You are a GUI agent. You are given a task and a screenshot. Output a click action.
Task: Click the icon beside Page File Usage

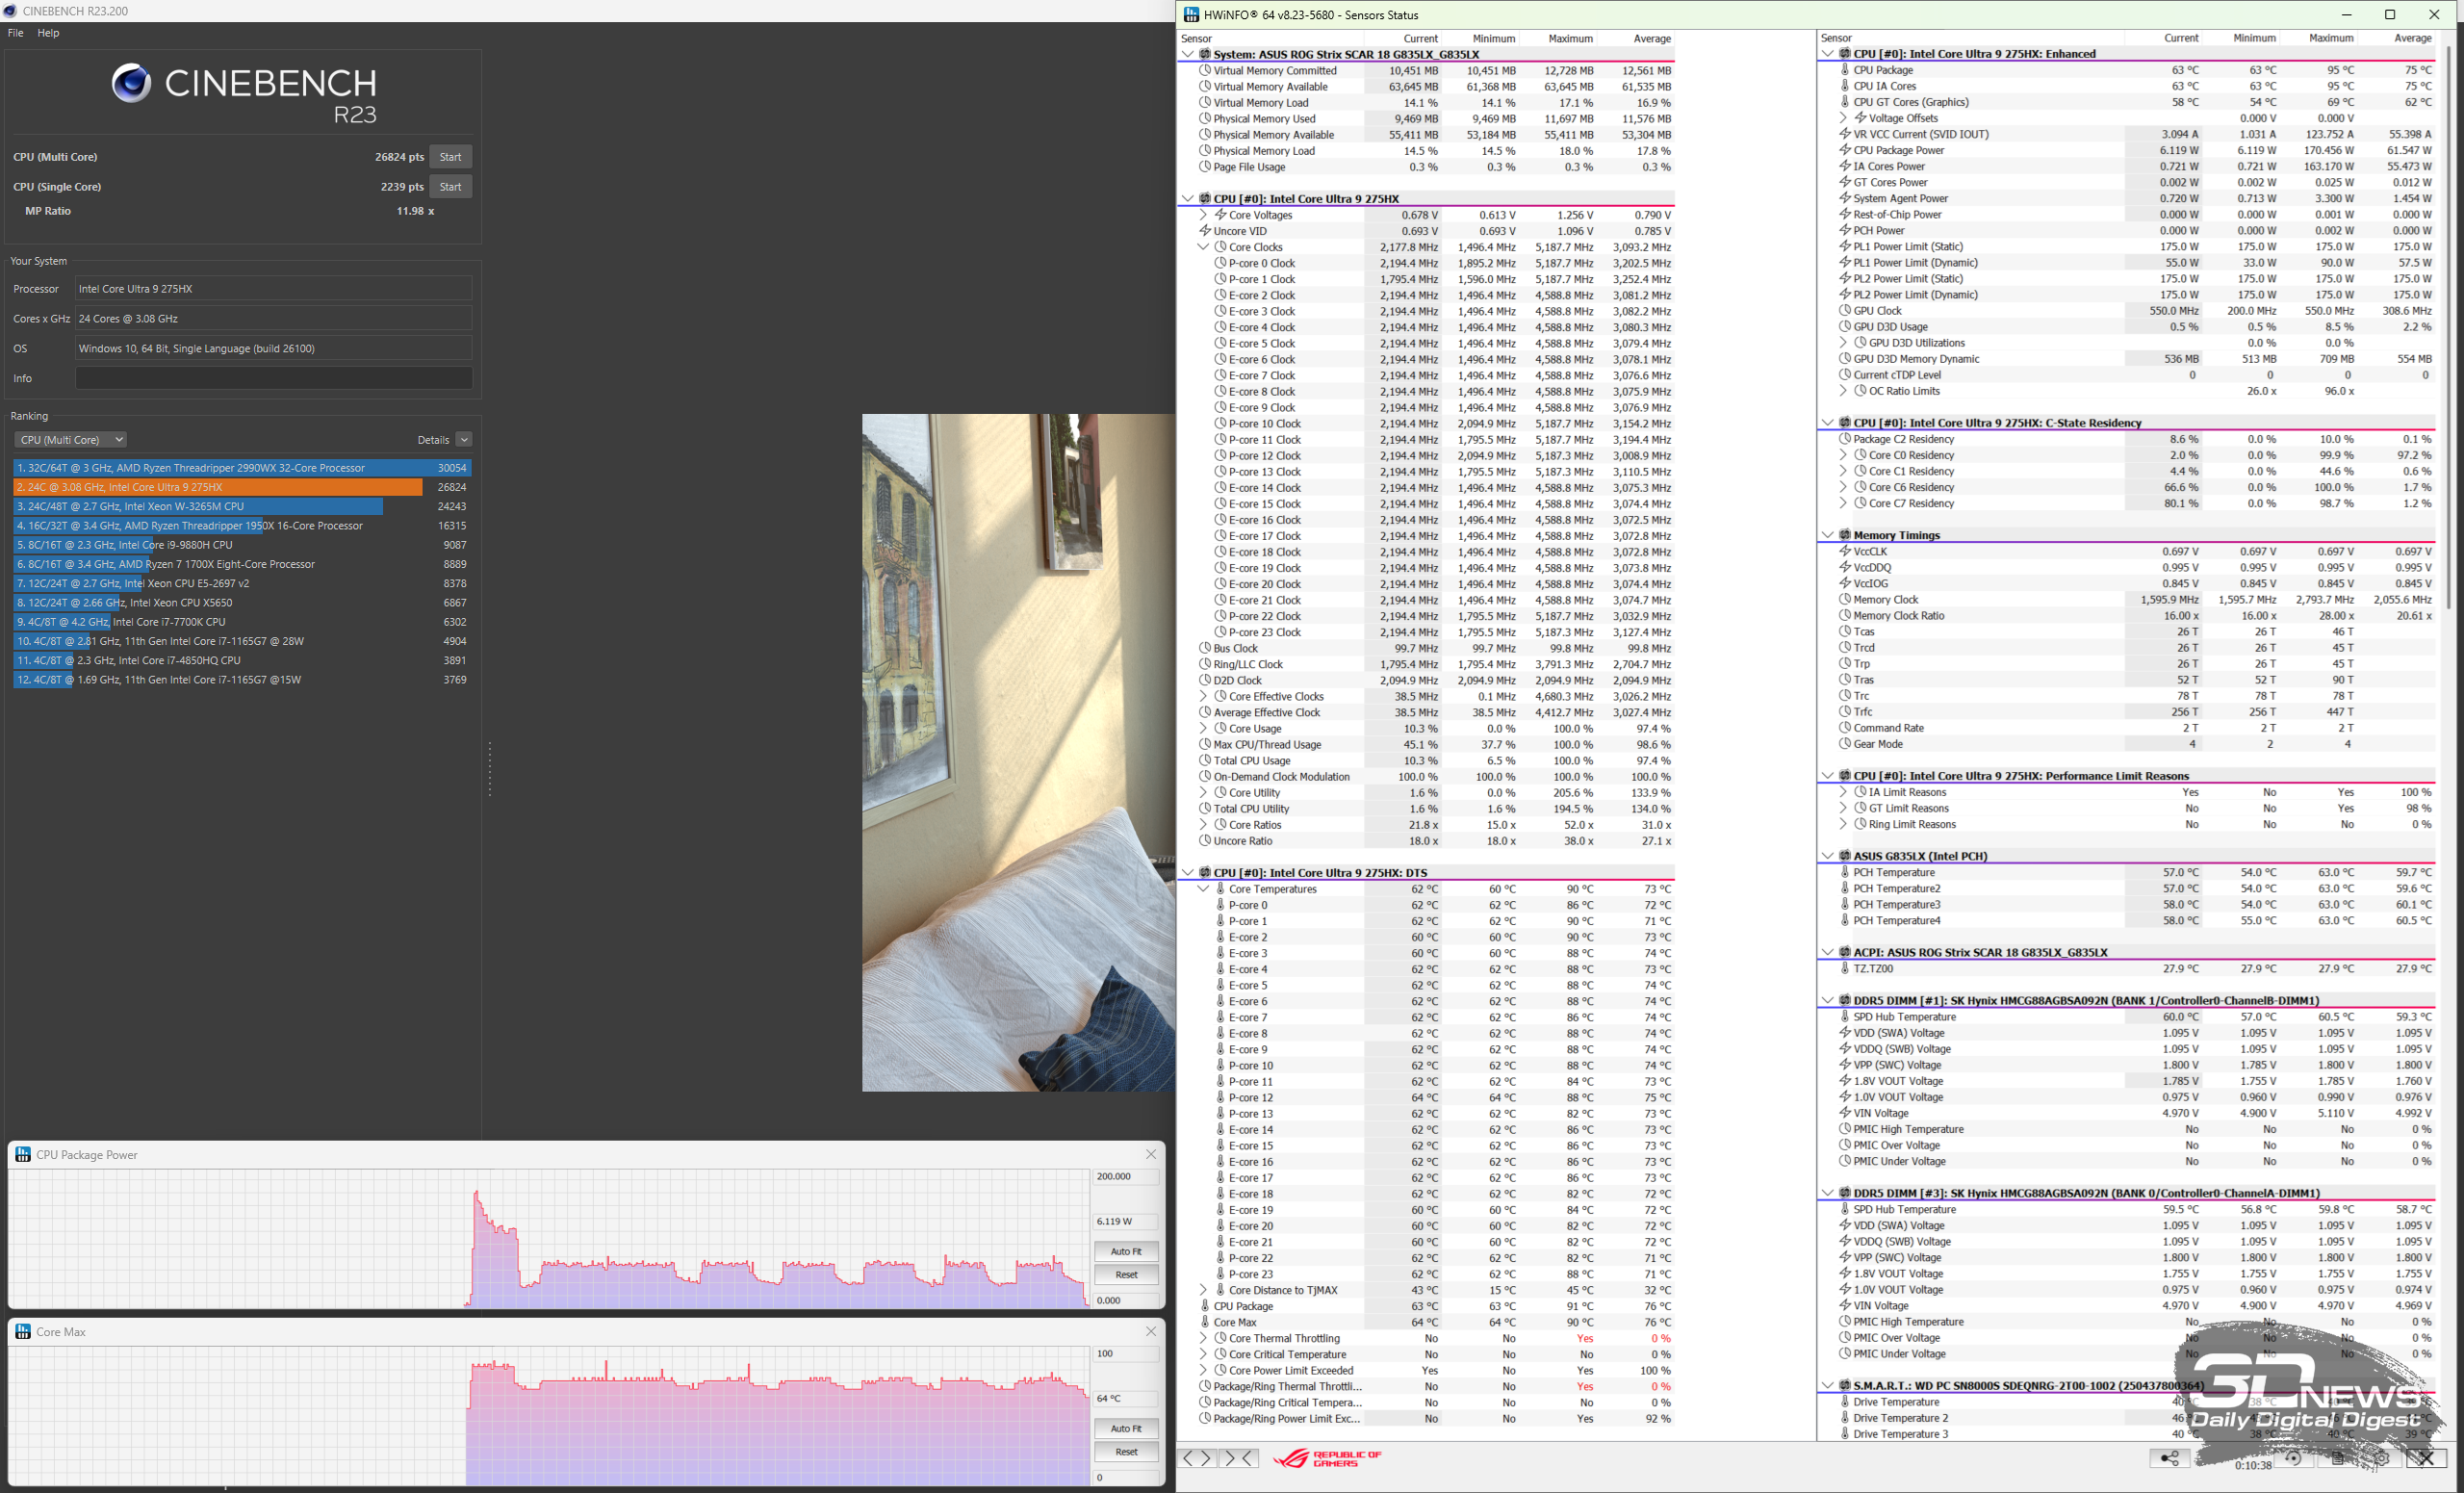click(x=1205, y=167)
